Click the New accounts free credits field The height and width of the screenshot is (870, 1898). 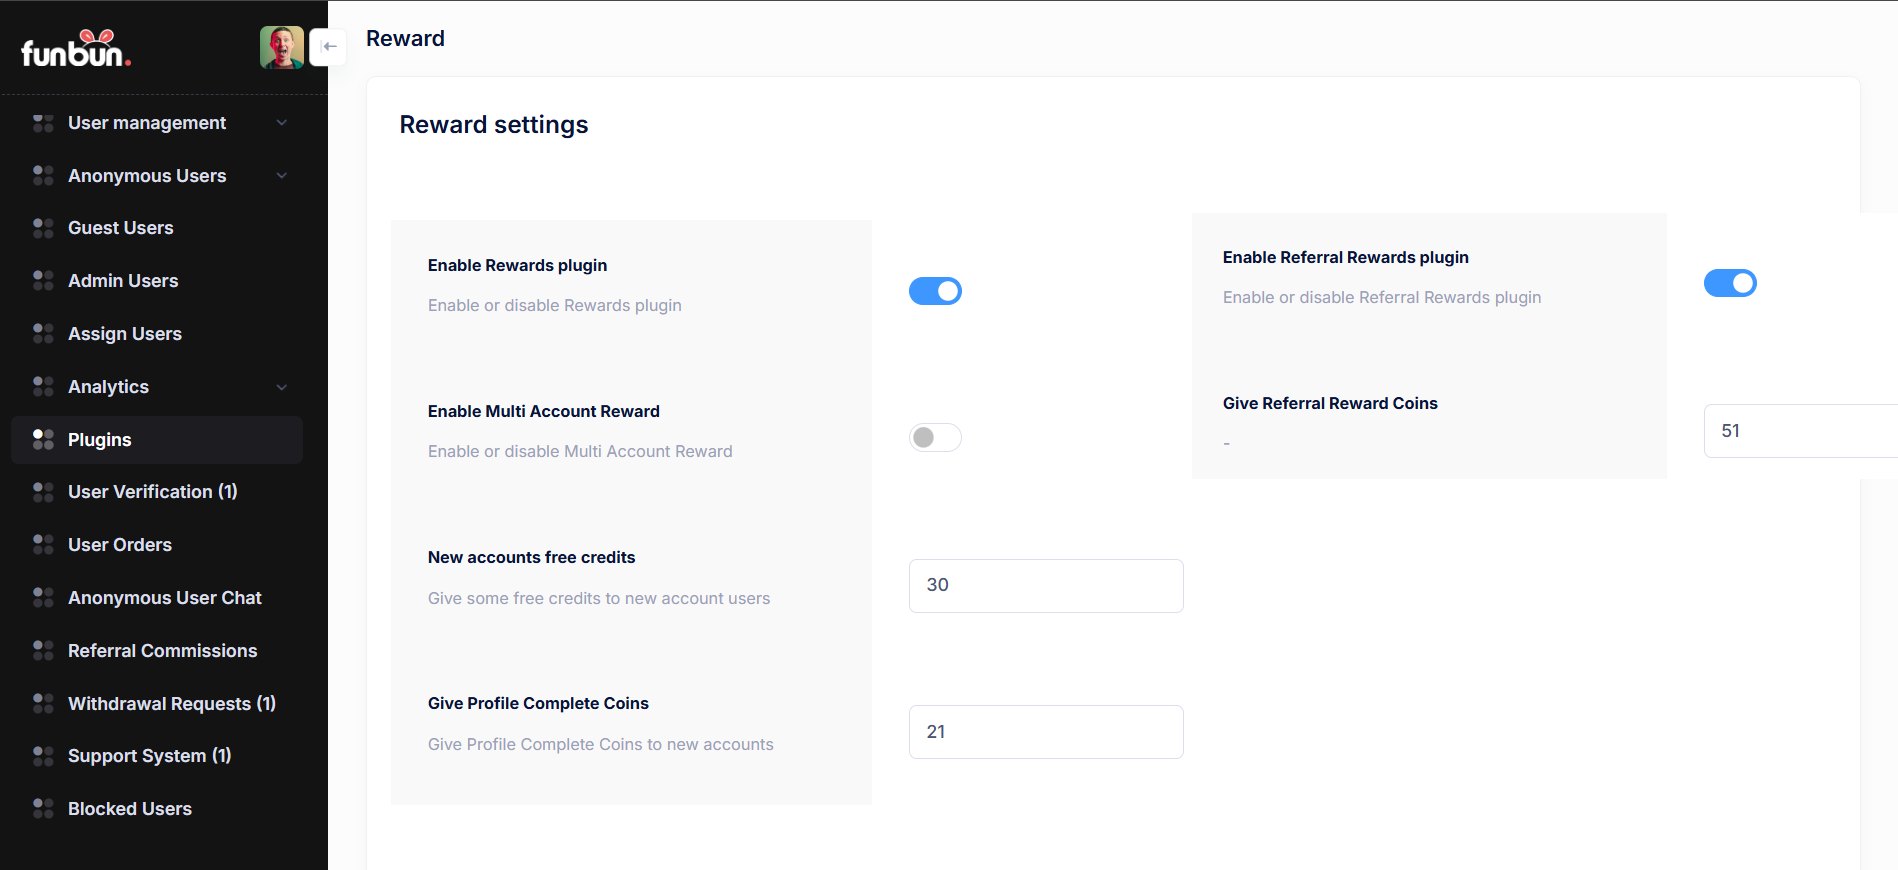[1045, 586]
